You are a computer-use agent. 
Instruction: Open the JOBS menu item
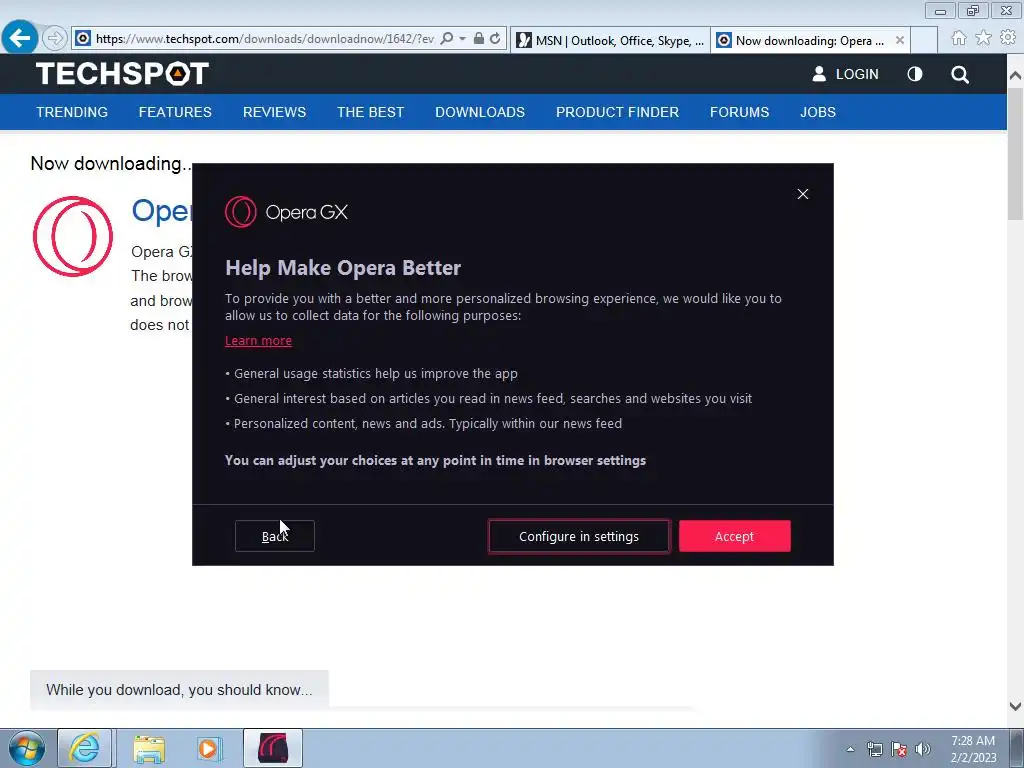tap(818, 112)
